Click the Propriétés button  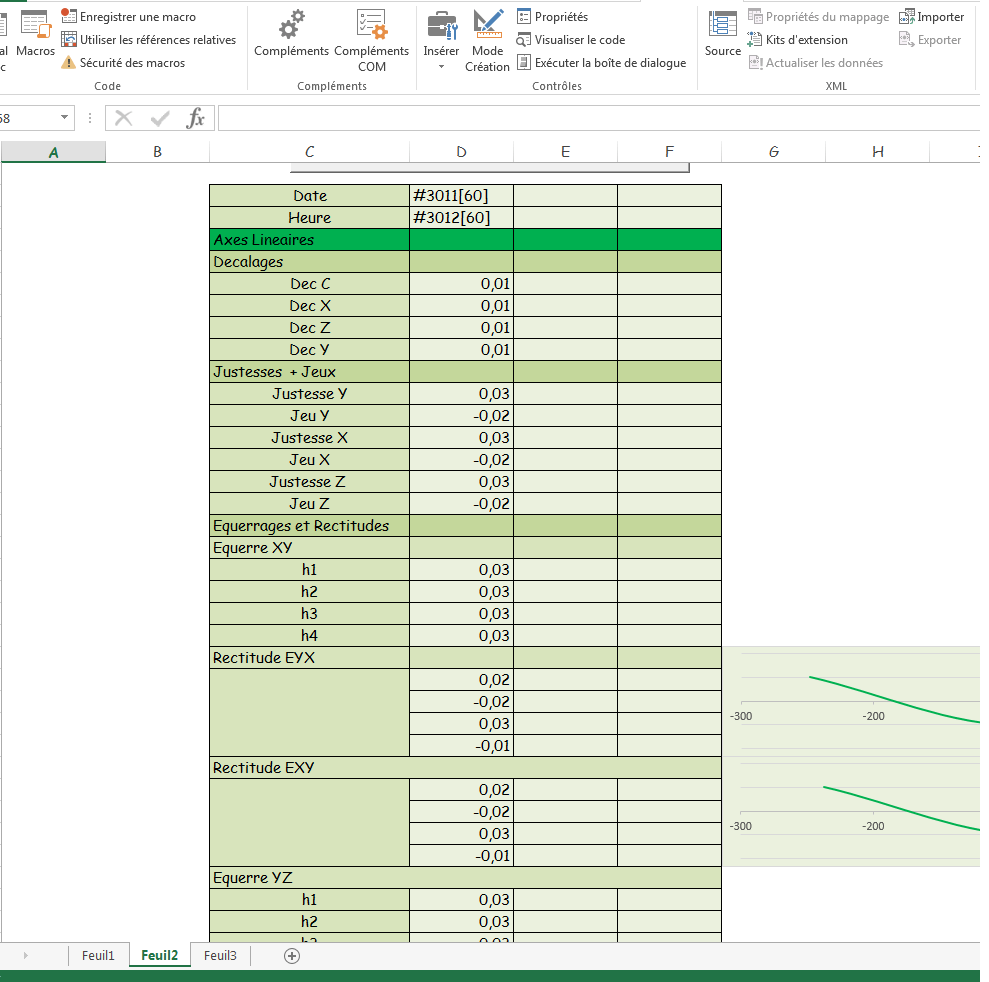554,16
